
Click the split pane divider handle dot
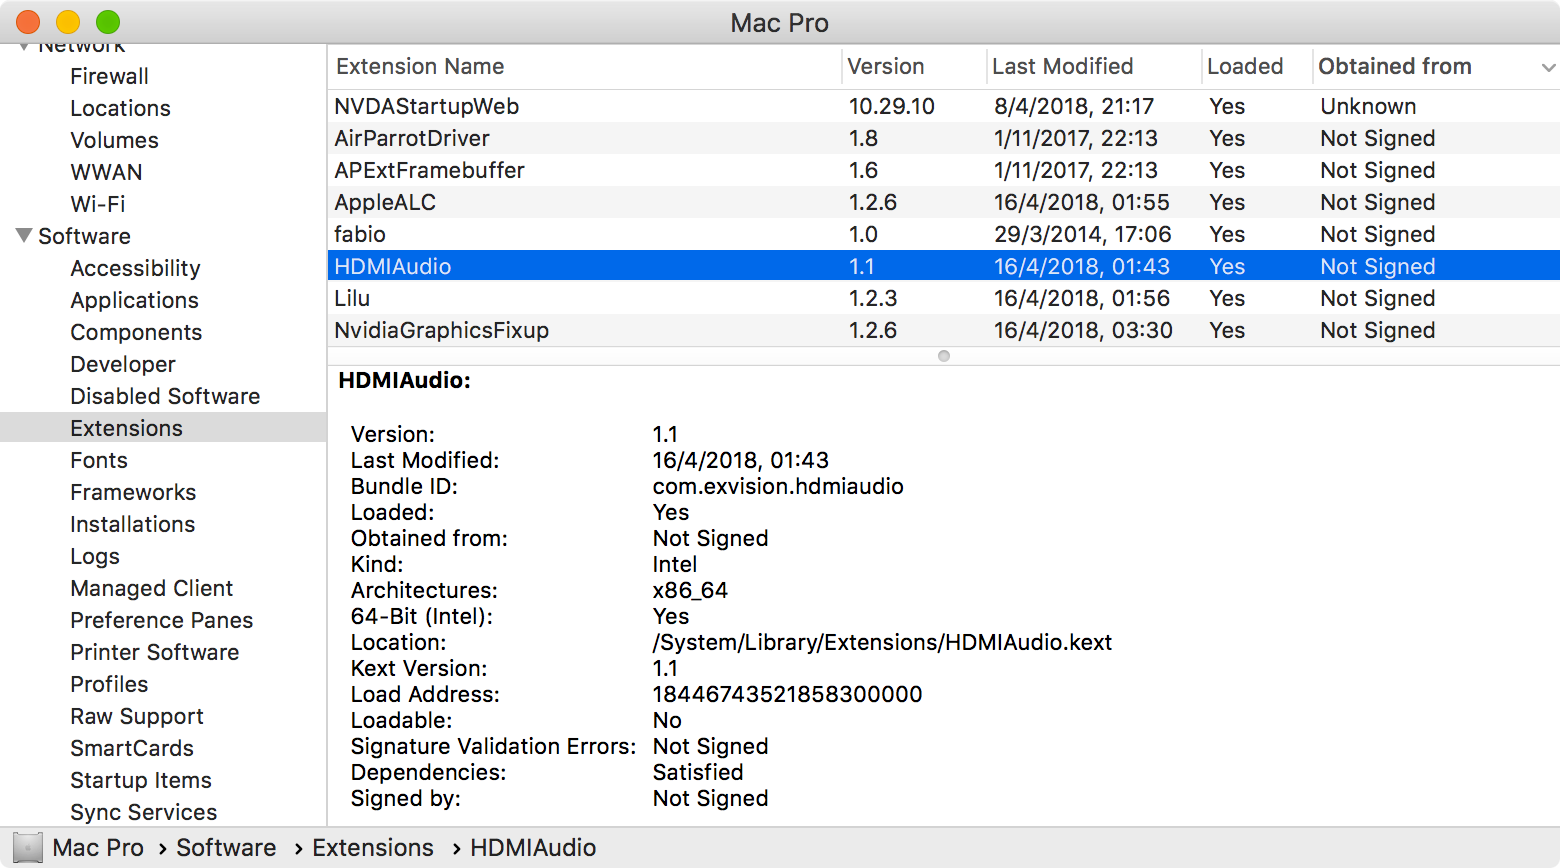point(944,356)
